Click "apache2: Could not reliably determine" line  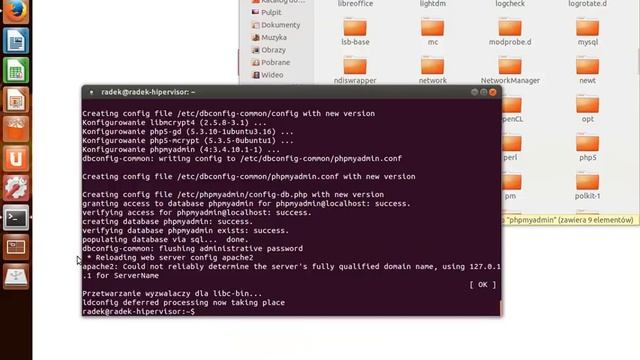coord(291,267)
